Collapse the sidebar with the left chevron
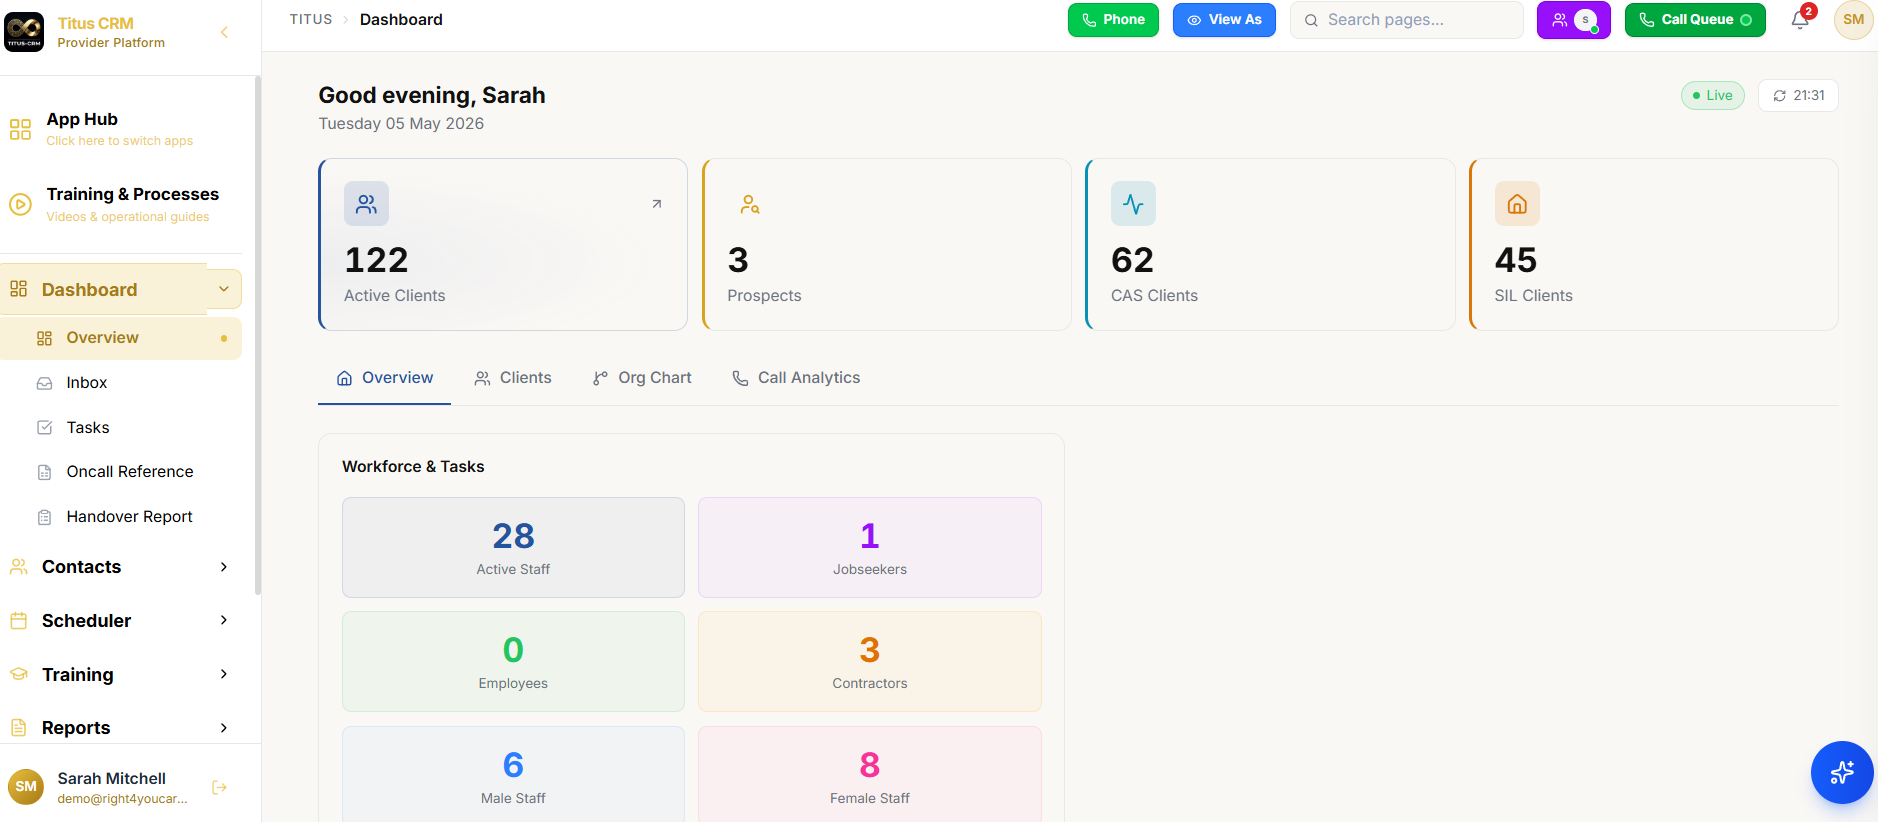This screenshot has width=1878, height=822. click(x=224, y=32)
